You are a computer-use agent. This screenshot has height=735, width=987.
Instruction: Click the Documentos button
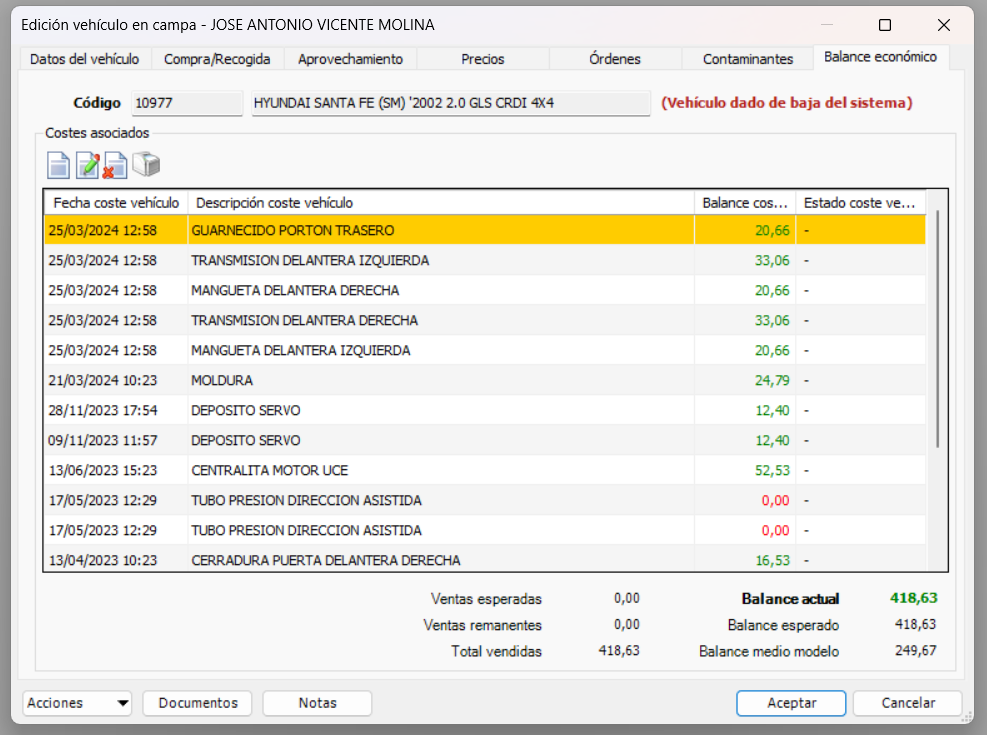197,703
